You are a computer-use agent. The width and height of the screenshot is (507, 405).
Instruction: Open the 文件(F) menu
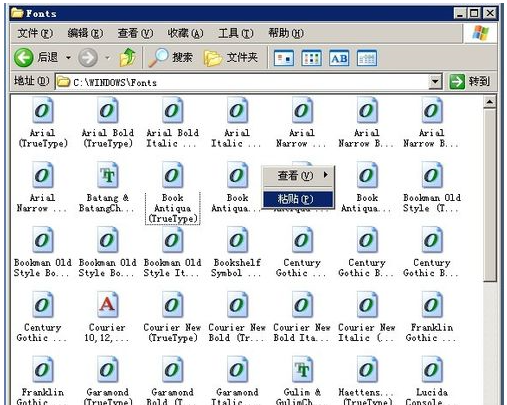pyautogui.click(x=35, y=33)
